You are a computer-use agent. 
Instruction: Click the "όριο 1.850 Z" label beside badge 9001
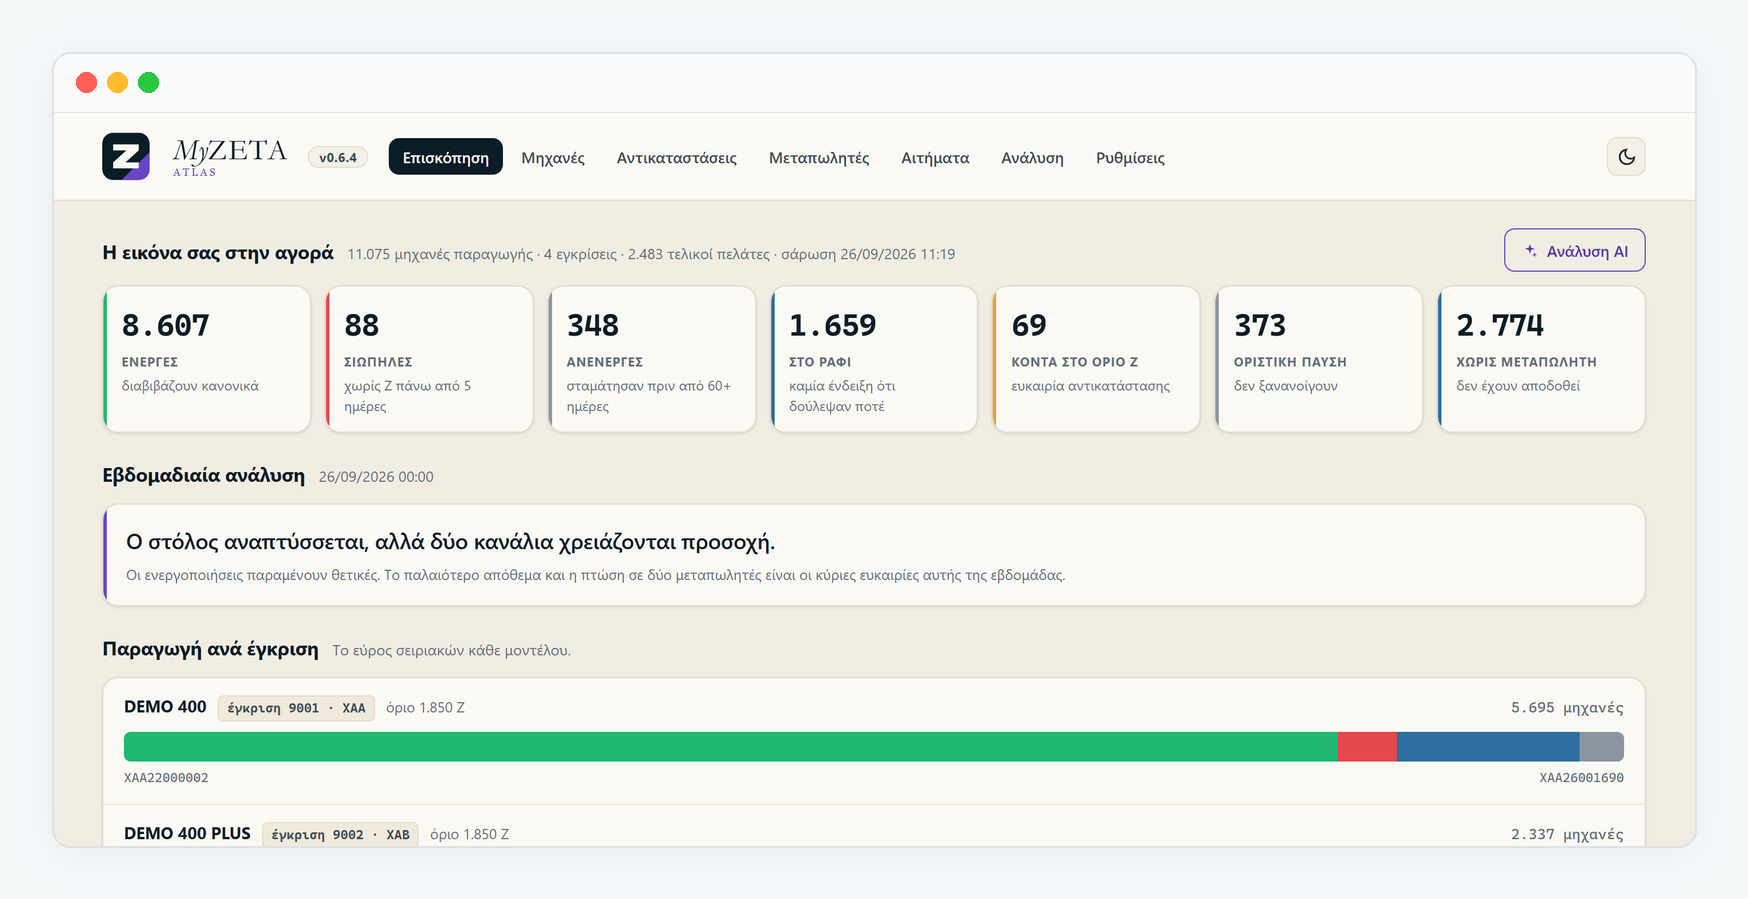[x=425, y=708]
